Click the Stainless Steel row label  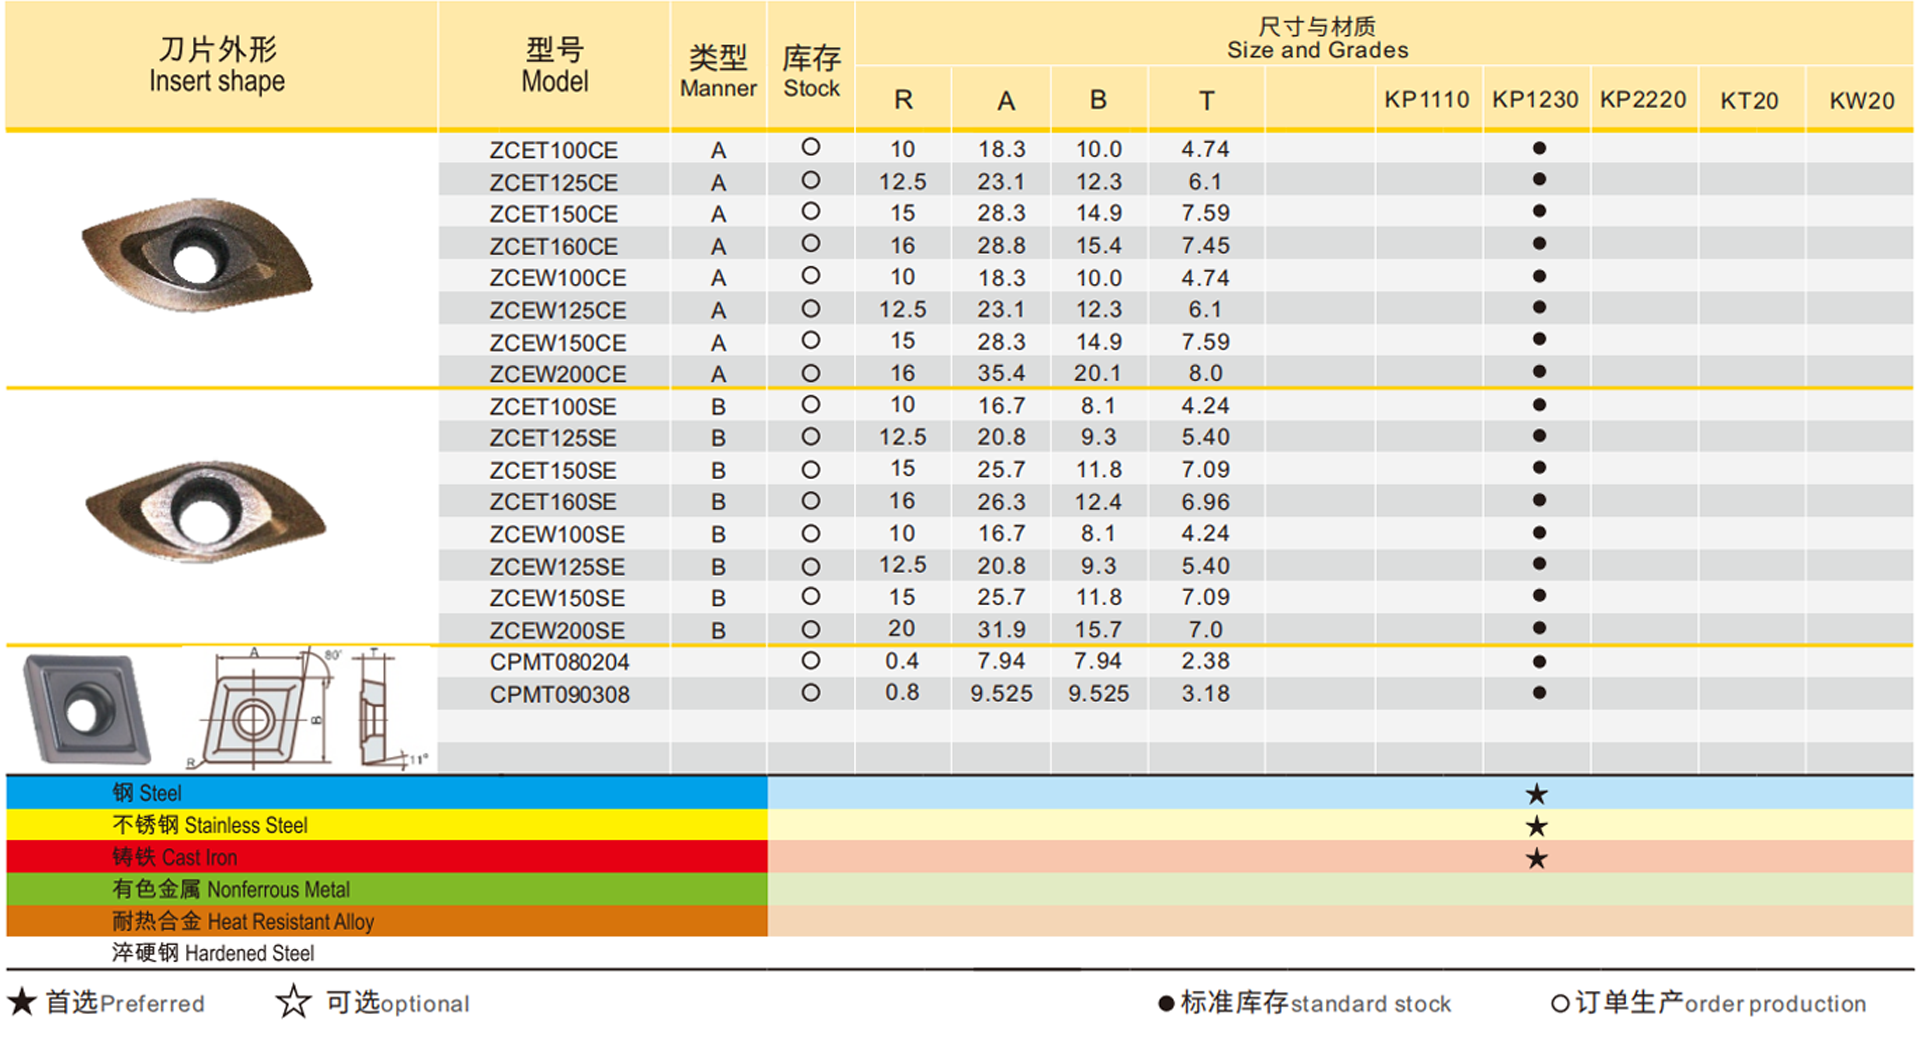212,825
